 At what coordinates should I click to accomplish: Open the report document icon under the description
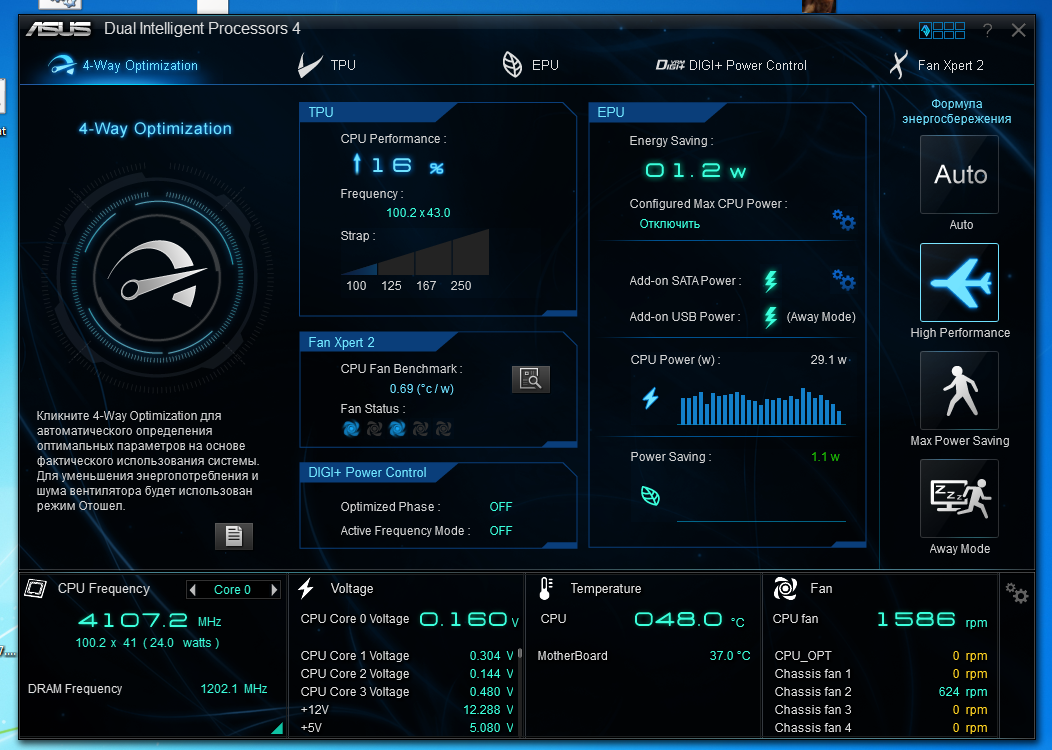233,536
